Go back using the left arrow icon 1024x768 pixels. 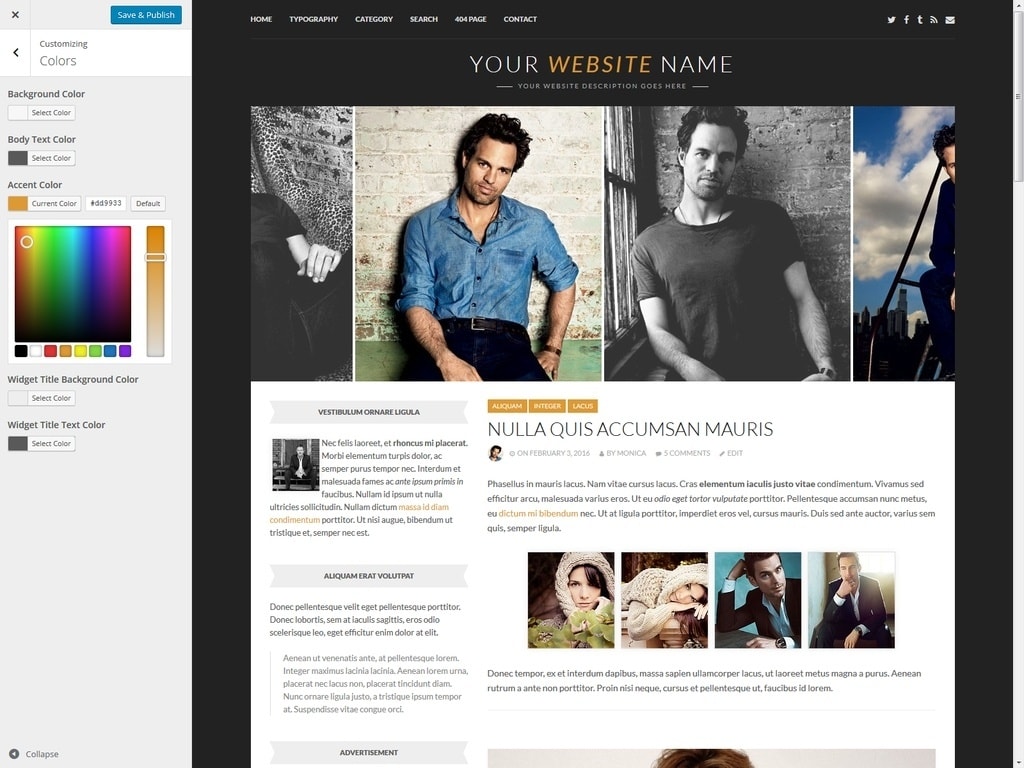coord(16,53)
